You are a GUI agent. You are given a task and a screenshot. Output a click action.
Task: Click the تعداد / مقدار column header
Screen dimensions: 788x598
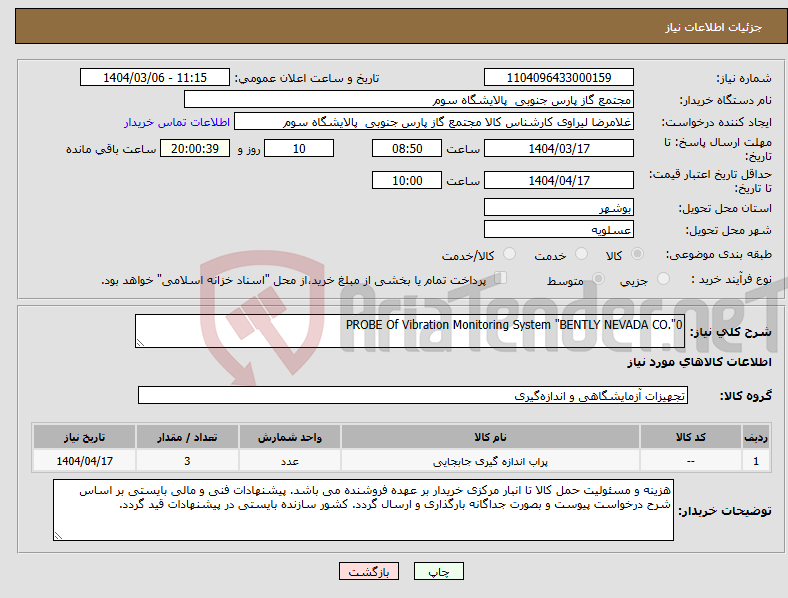[187, 437]
